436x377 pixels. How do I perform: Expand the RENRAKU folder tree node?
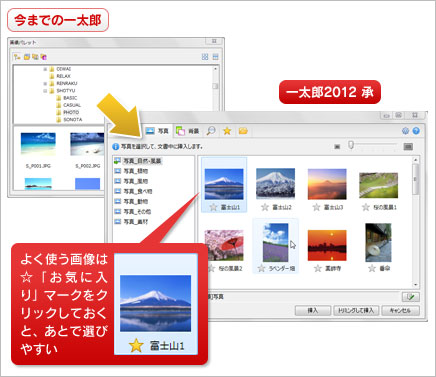[45, 83]
